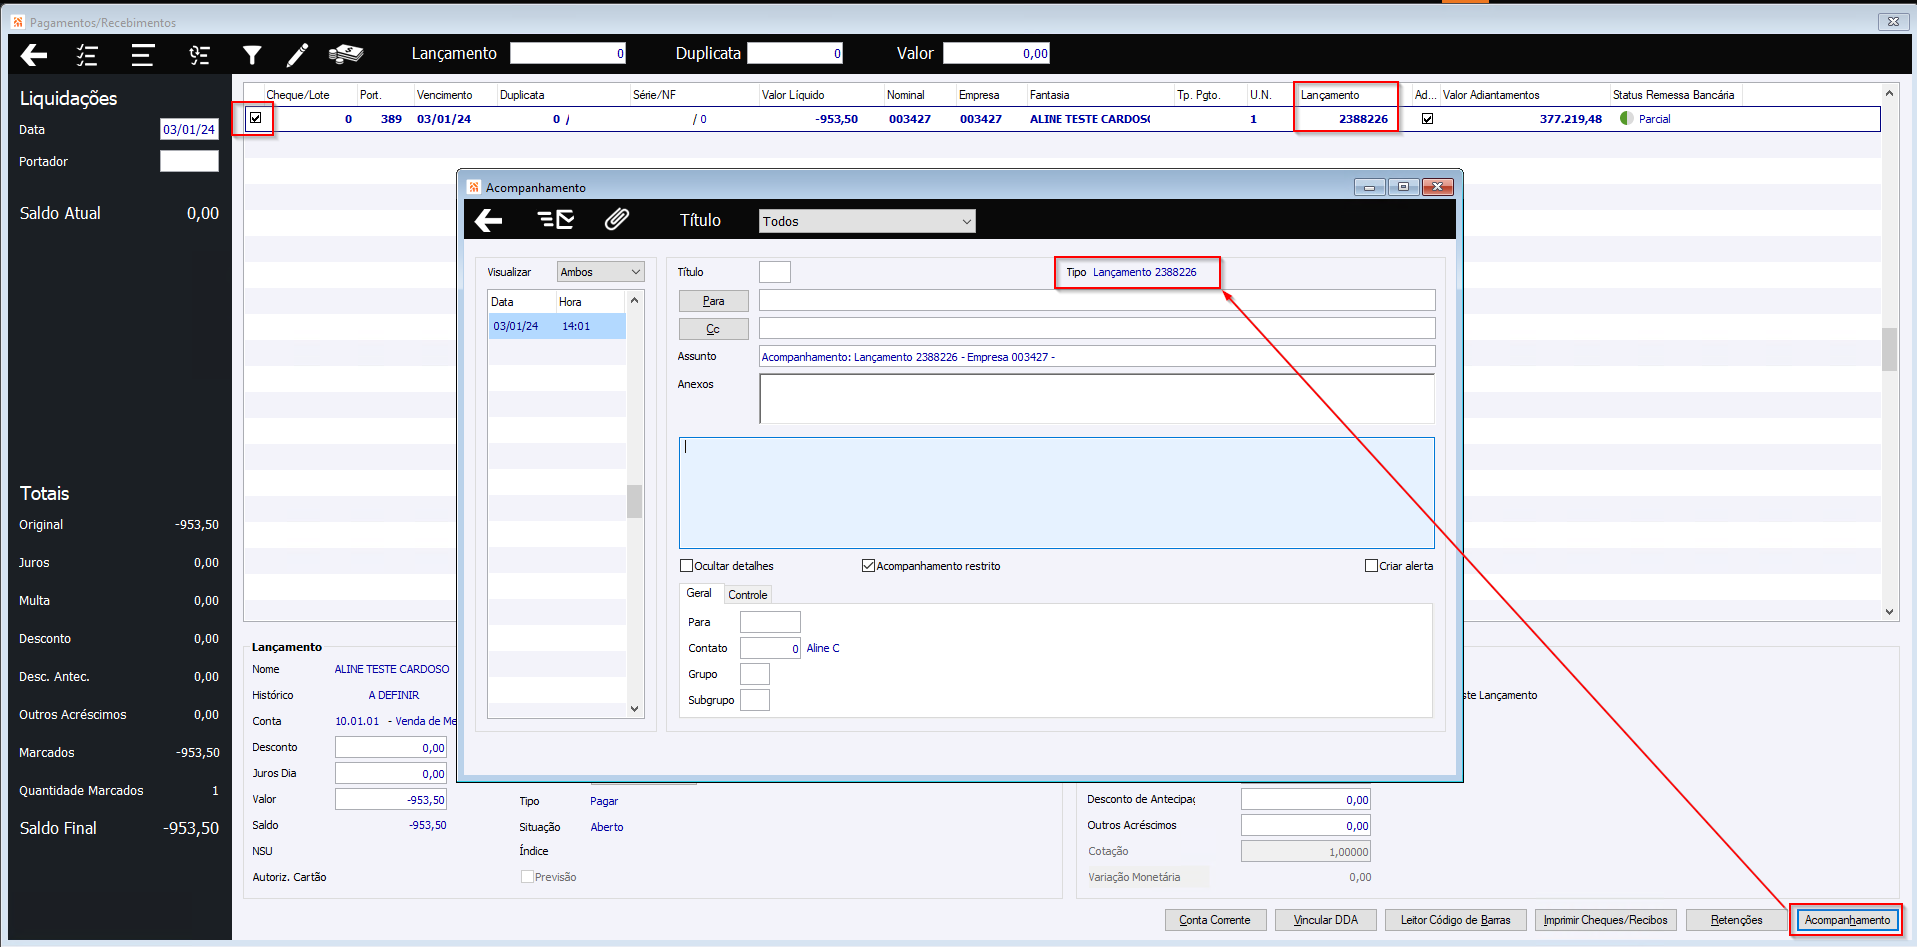Screen dimensions: 1917x947
Task: Go back in the Acompanhamento dialog
Action: pyautogui.click(x=488, y=220)
